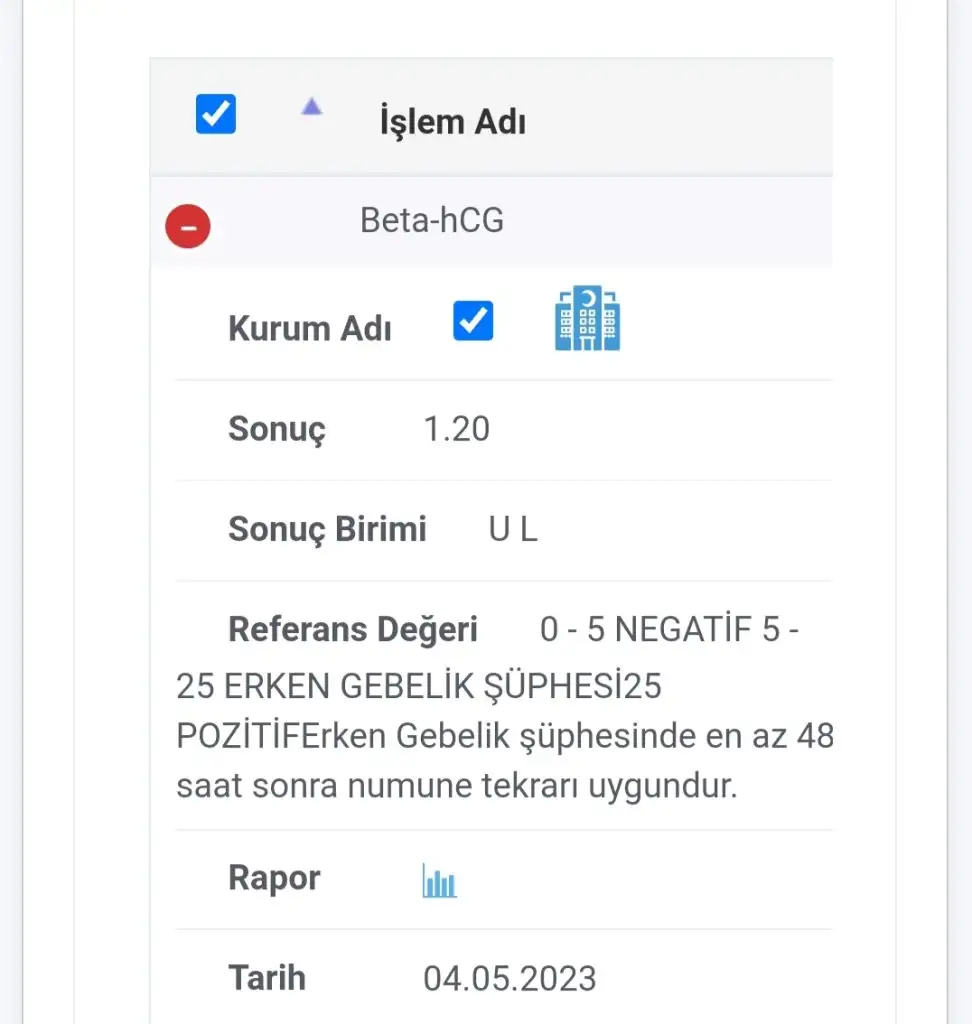The image size is (972, 1024).
Task: Click the Sonuç label
Action: [277, 429]
